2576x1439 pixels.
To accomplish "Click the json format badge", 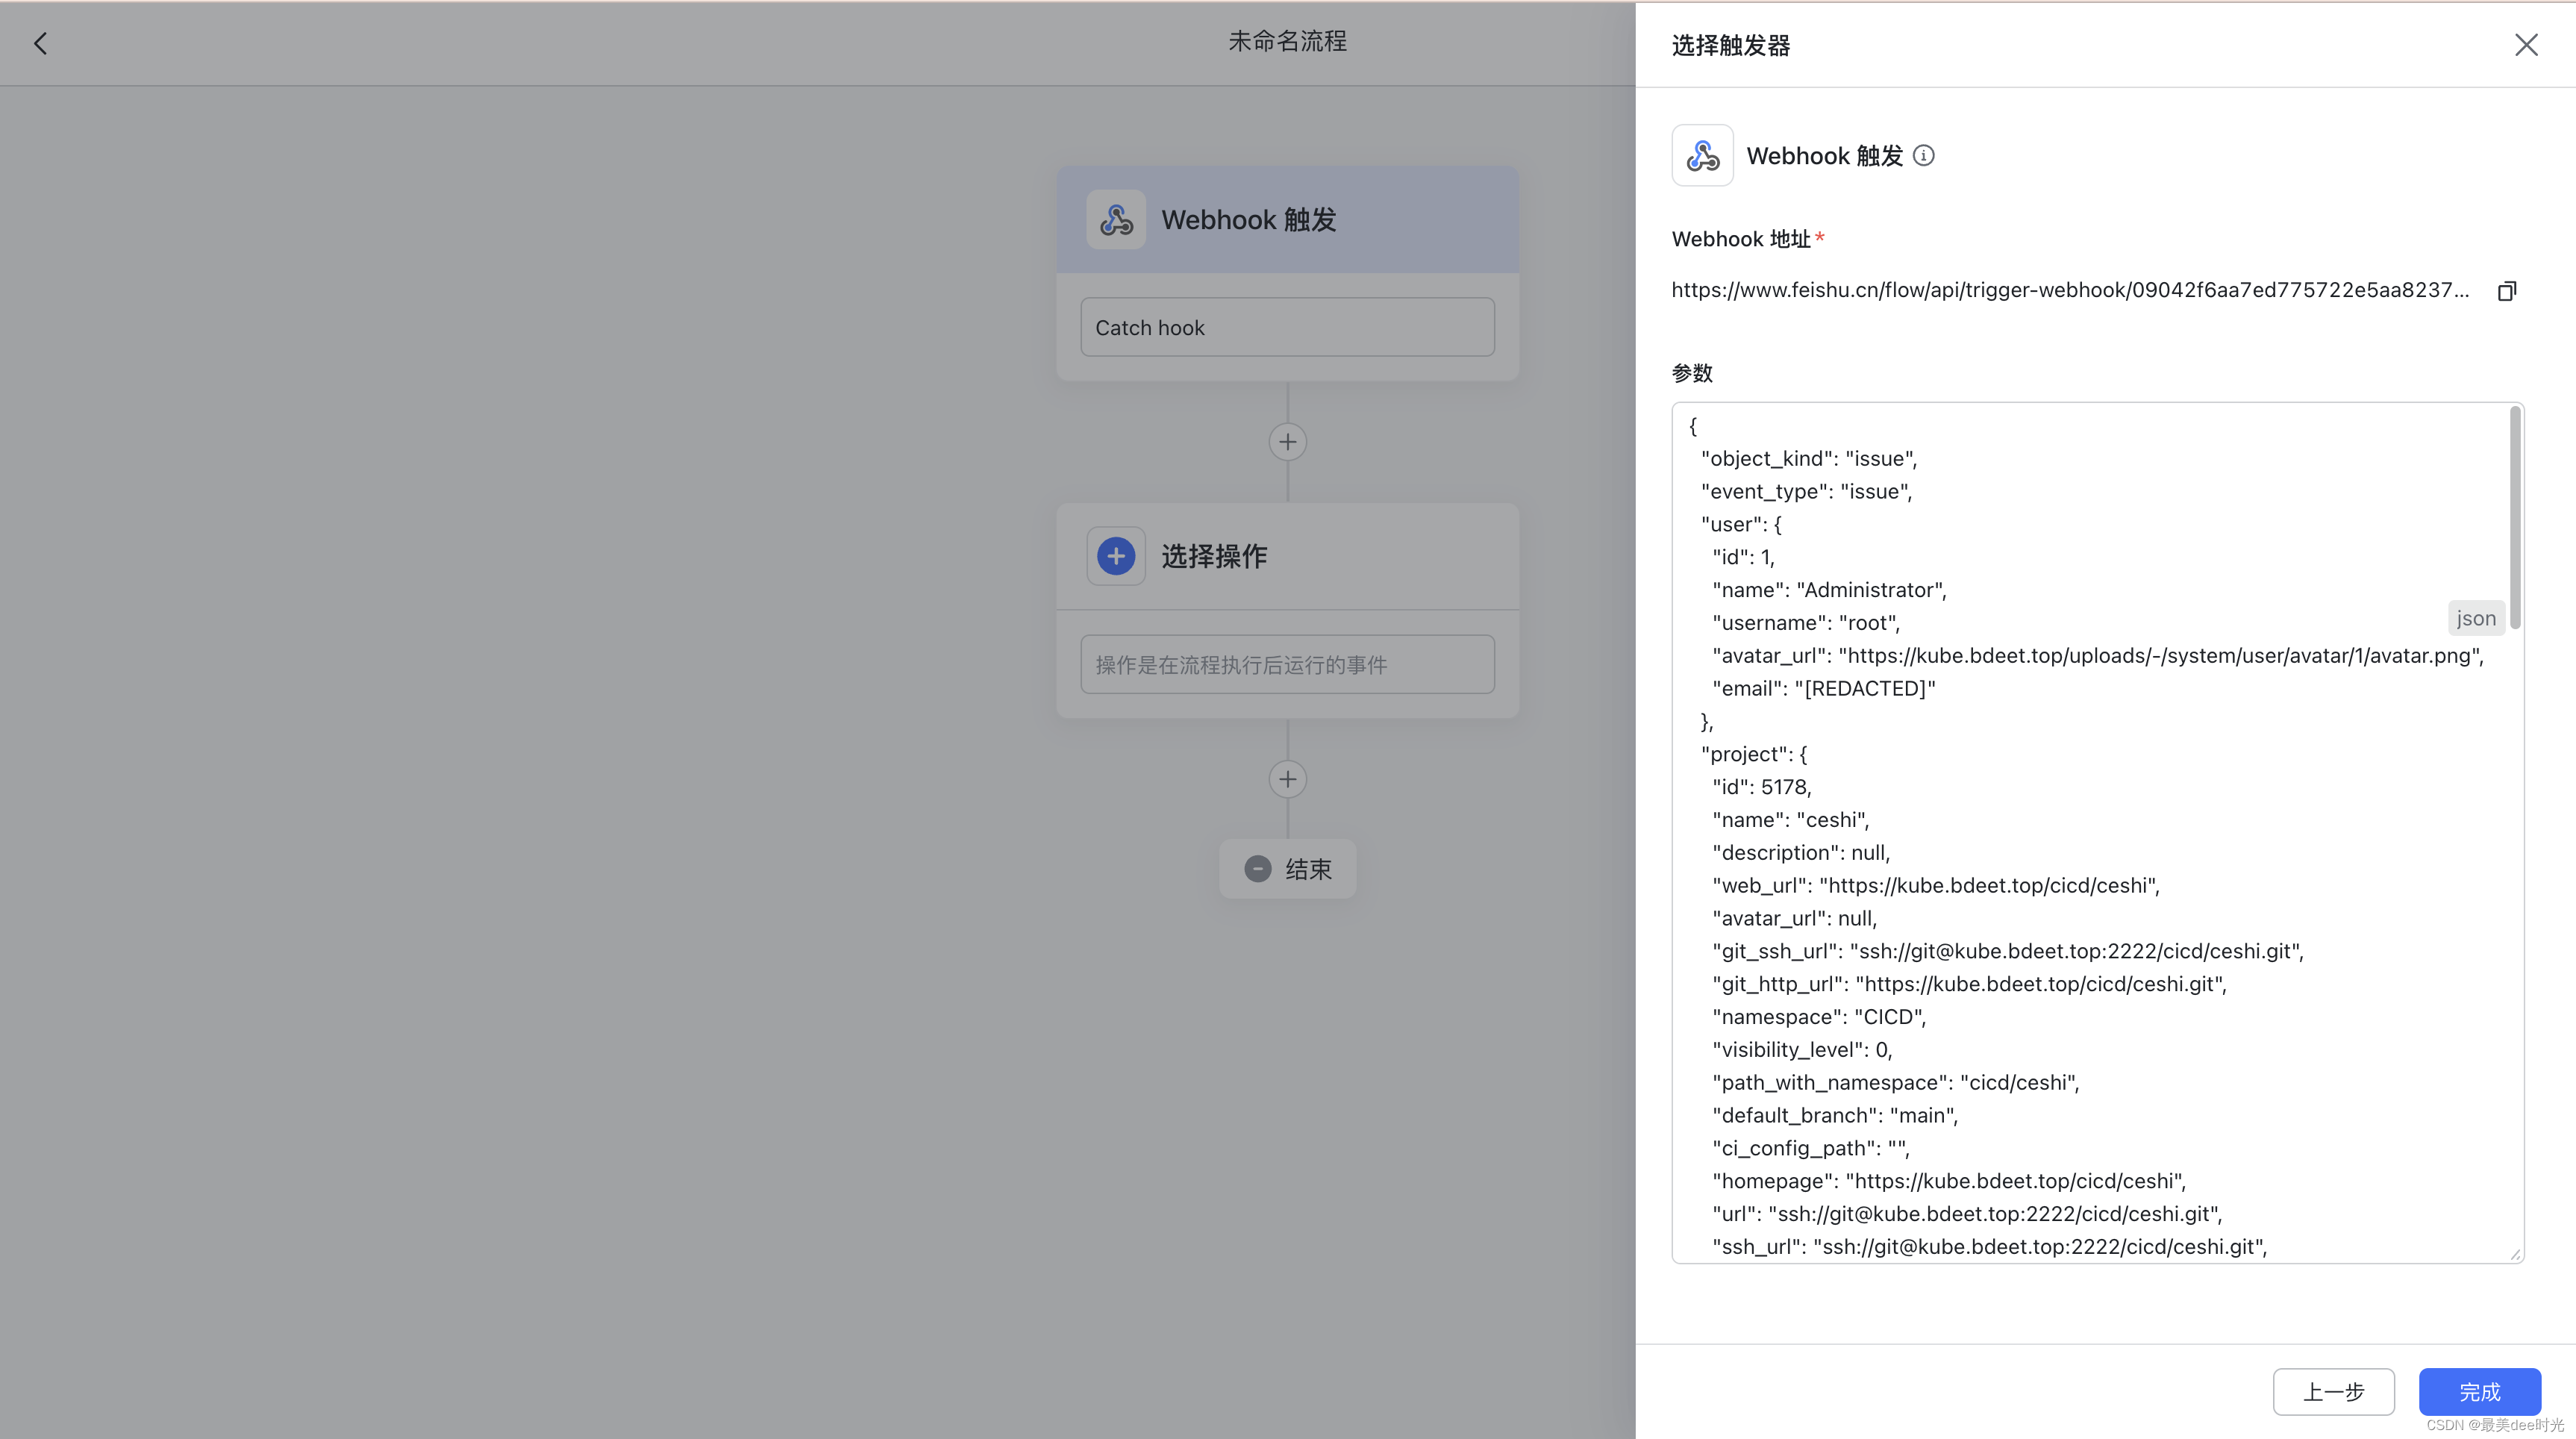I will pos(2476,618).
